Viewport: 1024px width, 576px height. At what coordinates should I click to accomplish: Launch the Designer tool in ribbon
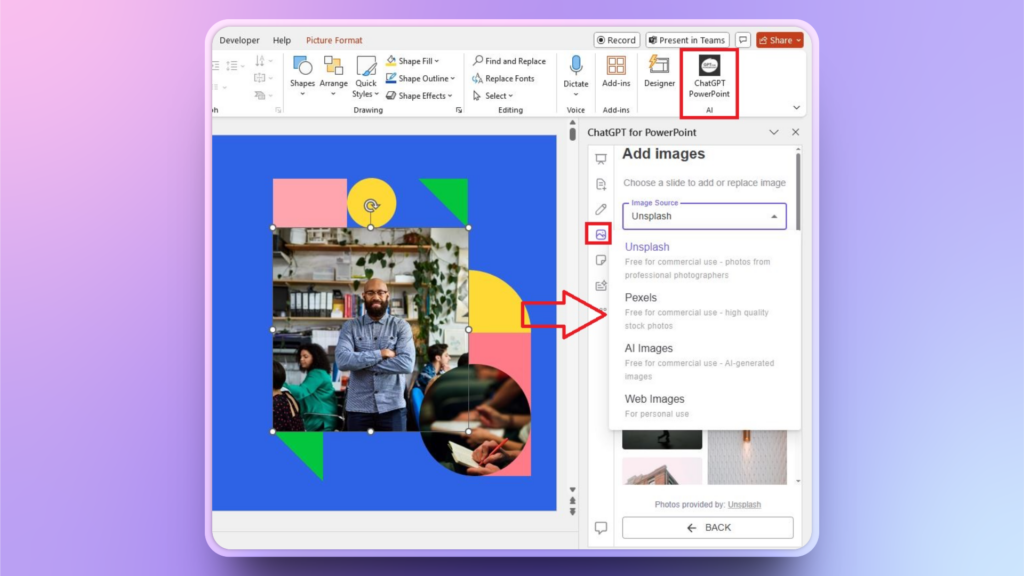[659, 72]
